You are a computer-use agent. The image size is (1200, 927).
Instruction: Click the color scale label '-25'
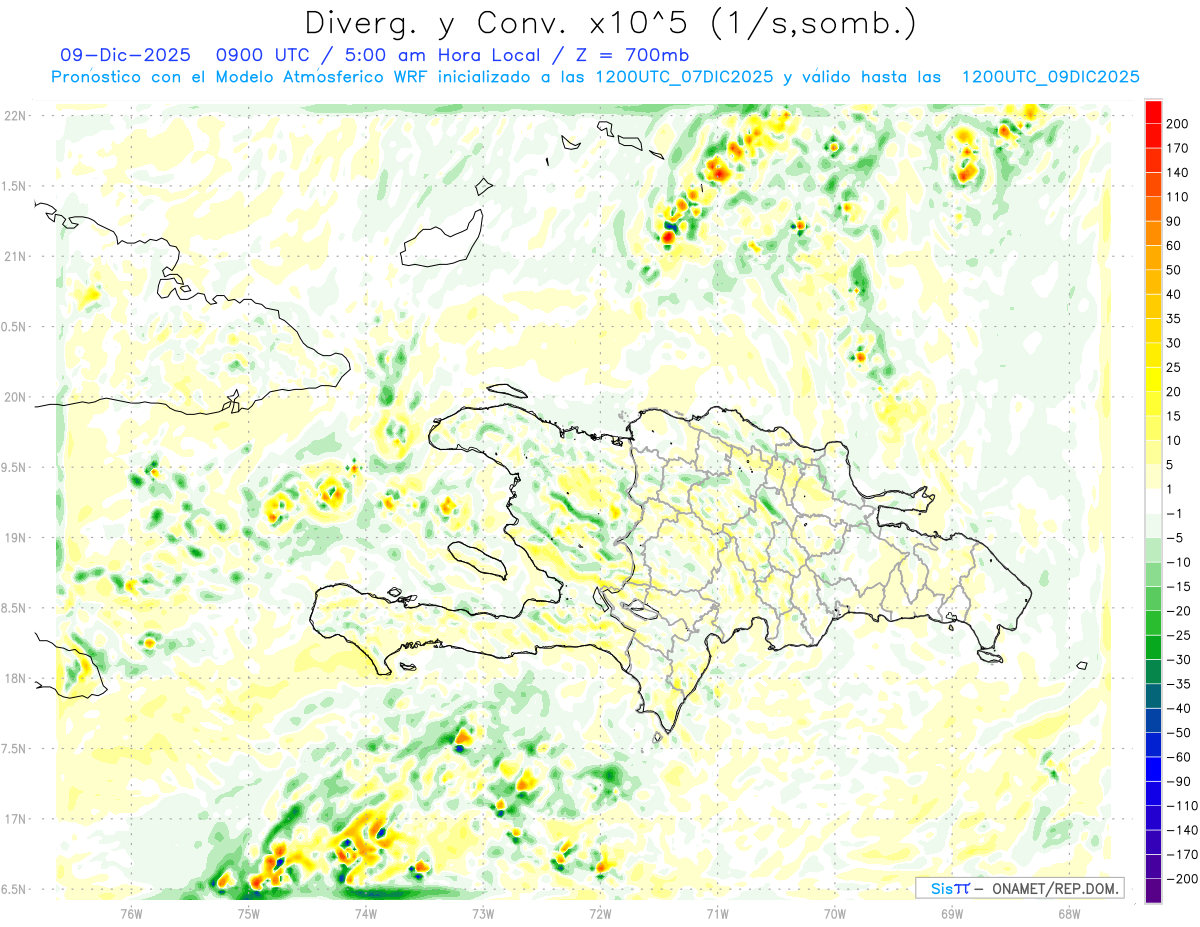pyautogui.click(x=1178, y=635)
